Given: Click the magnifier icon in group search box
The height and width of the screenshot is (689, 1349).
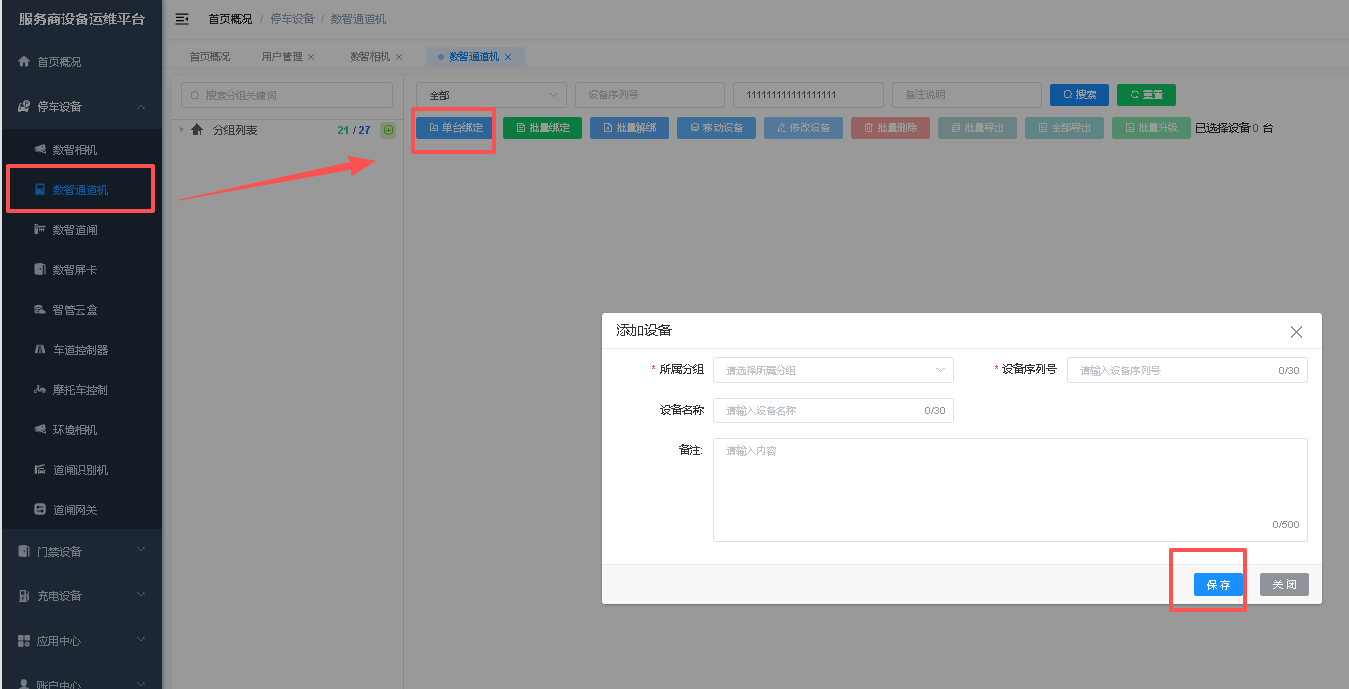Looking at the screenshot, I should (196, 95).
